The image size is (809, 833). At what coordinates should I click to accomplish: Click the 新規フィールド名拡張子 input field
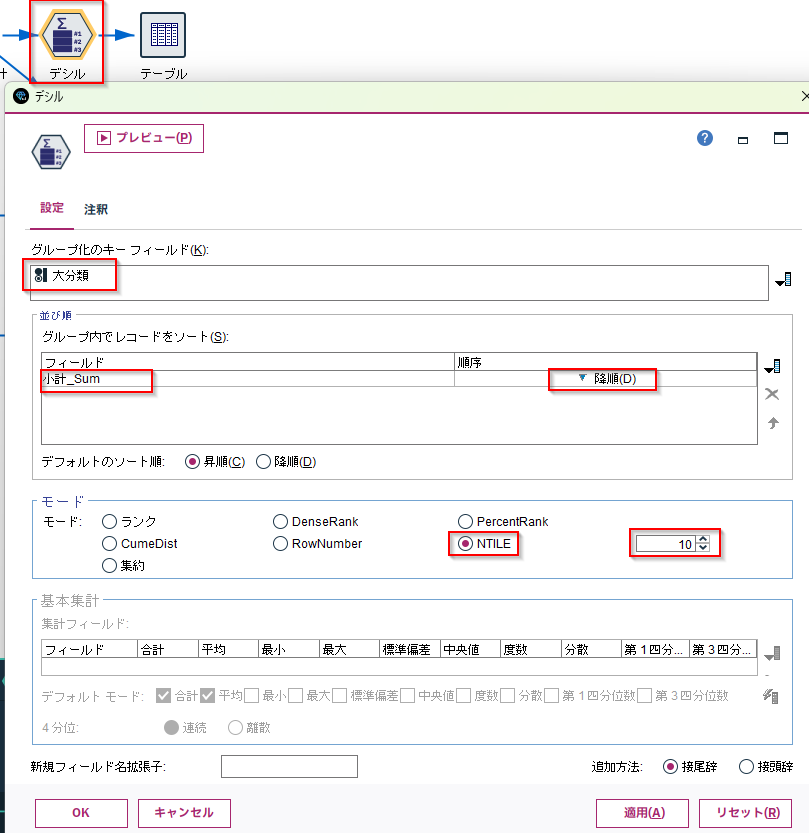pyautogui.click(x=289, y=767)
